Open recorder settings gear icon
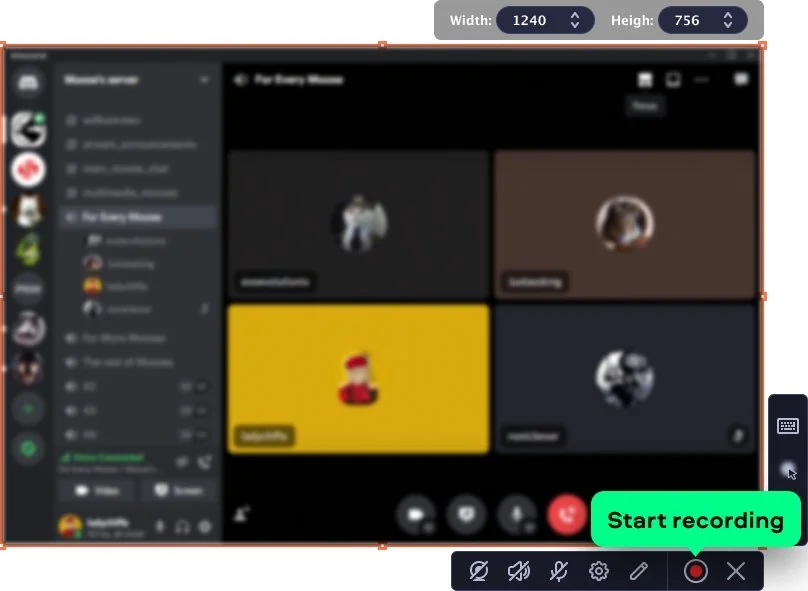808x591 pixels. click(x=598, y=571)
